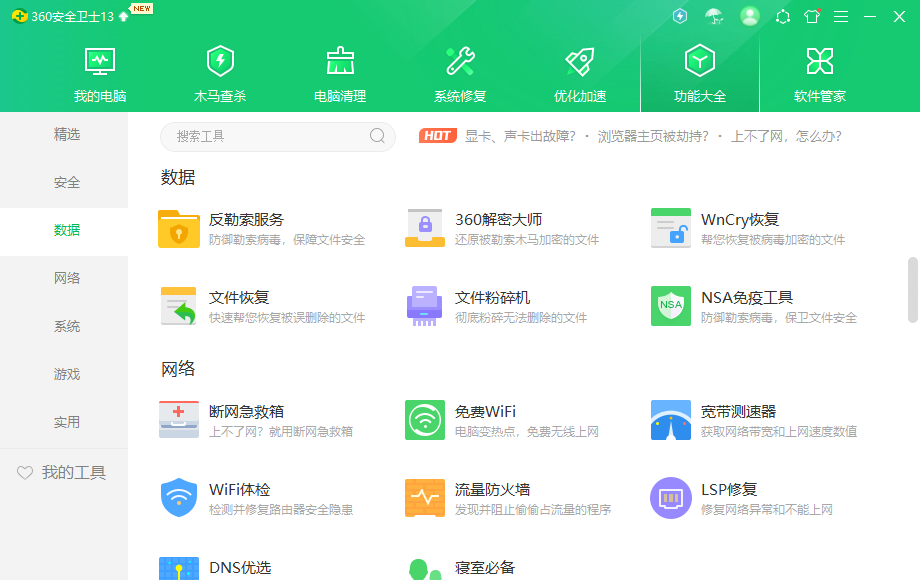This screenshot has width=920, height=580.
Task: Click the umbrella icon in title bar
Action: pyautogui.click(x=714, y=16)
